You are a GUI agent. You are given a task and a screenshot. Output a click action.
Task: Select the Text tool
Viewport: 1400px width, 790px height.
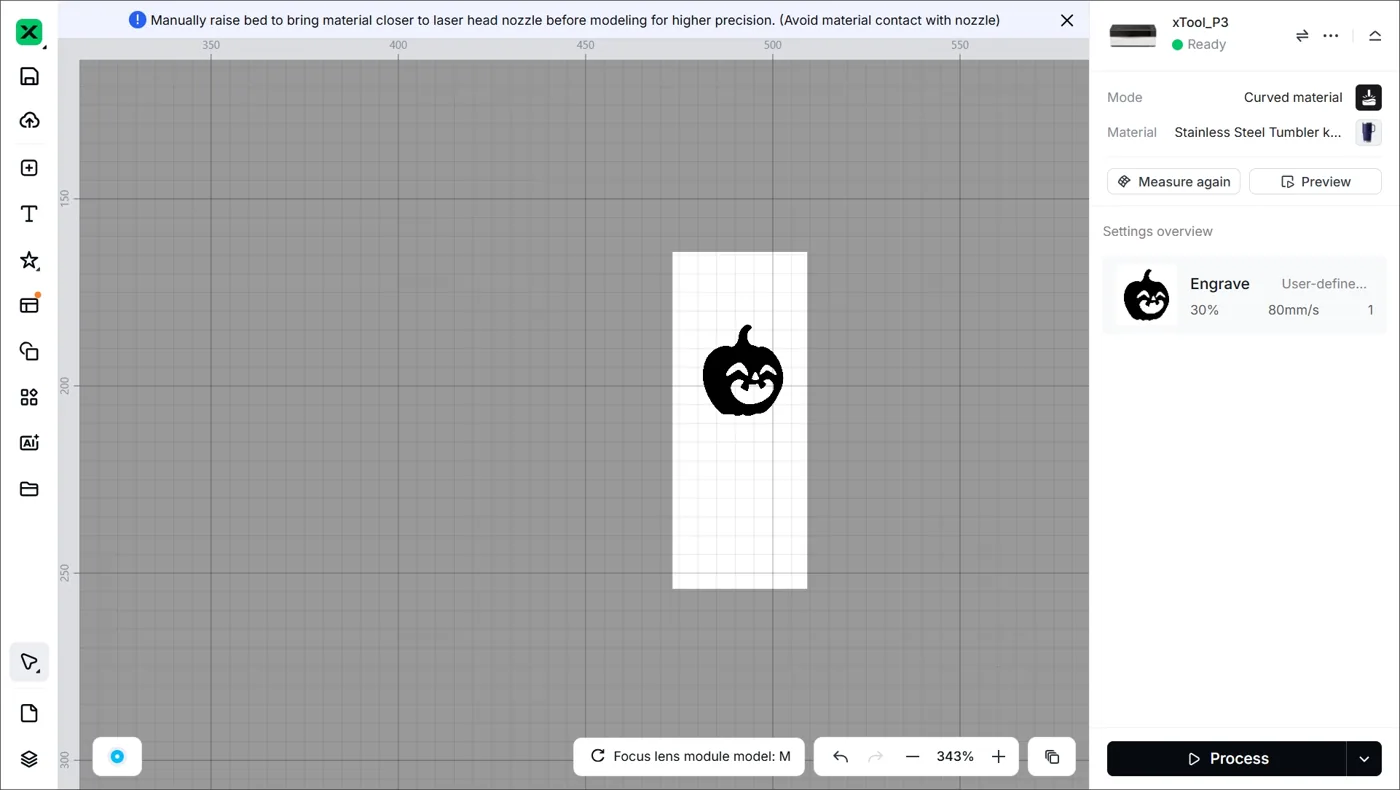(29, 214)
